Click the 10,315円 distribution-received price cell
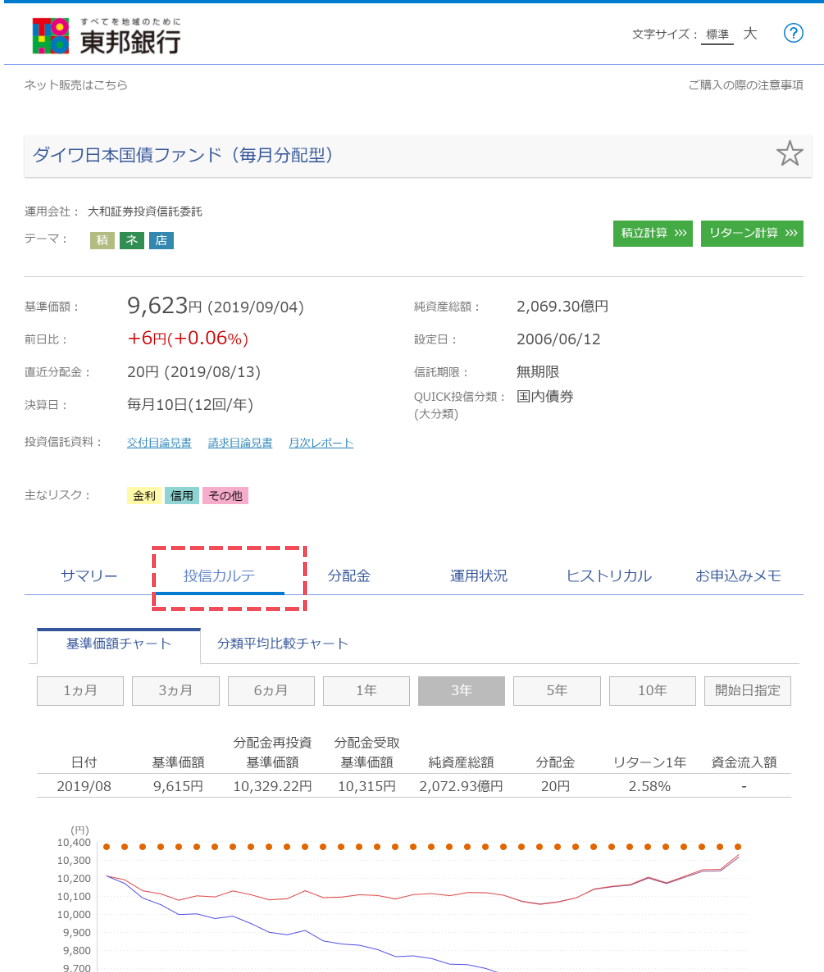This screenshot has height=972, width=824. (x=366, y=786)
